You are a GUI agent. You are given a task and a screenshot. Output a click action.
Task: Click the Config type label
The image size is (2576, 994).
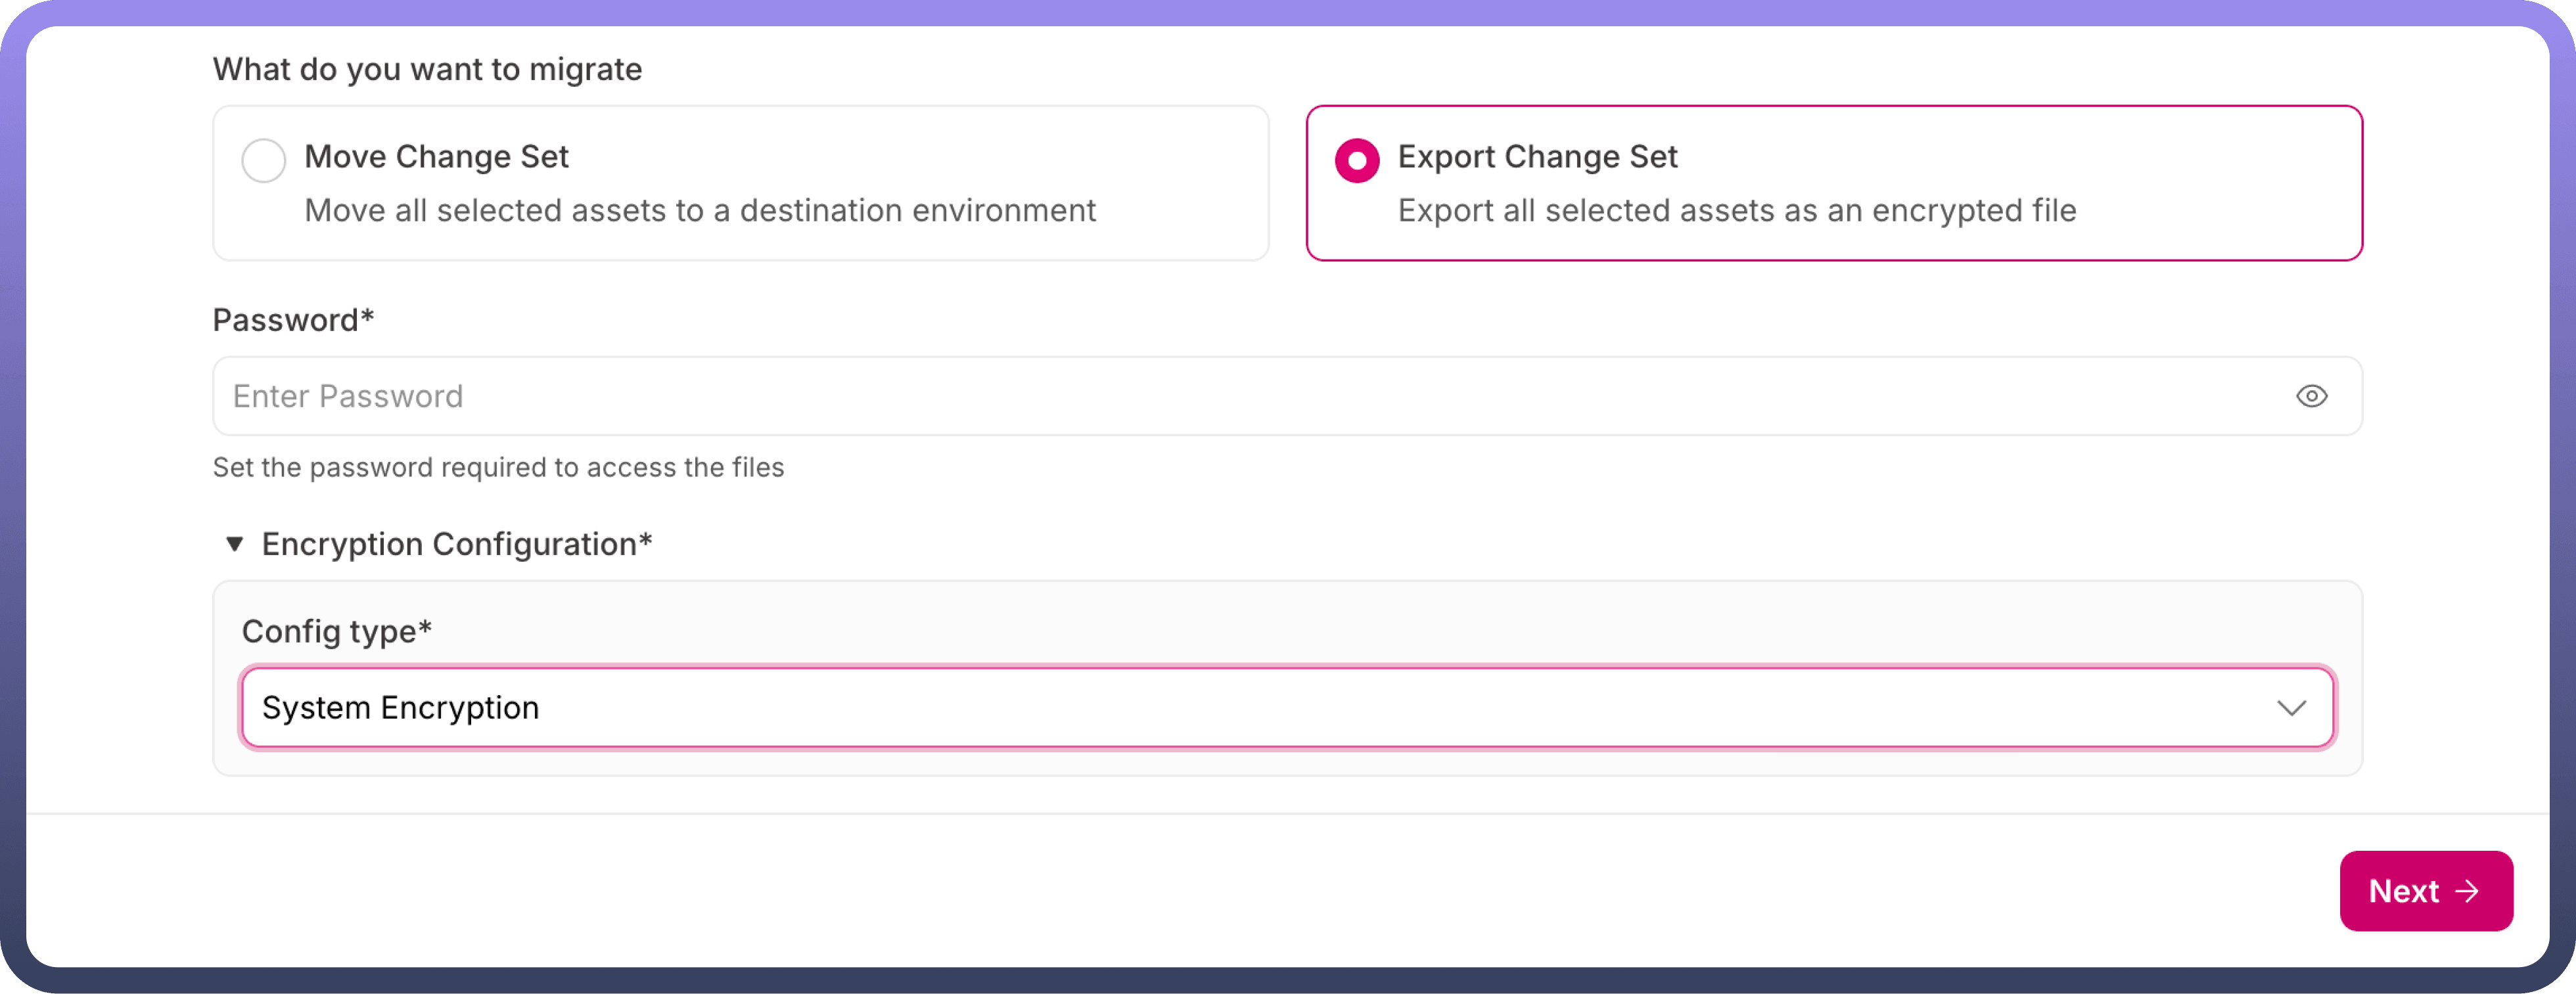[336, 631]
